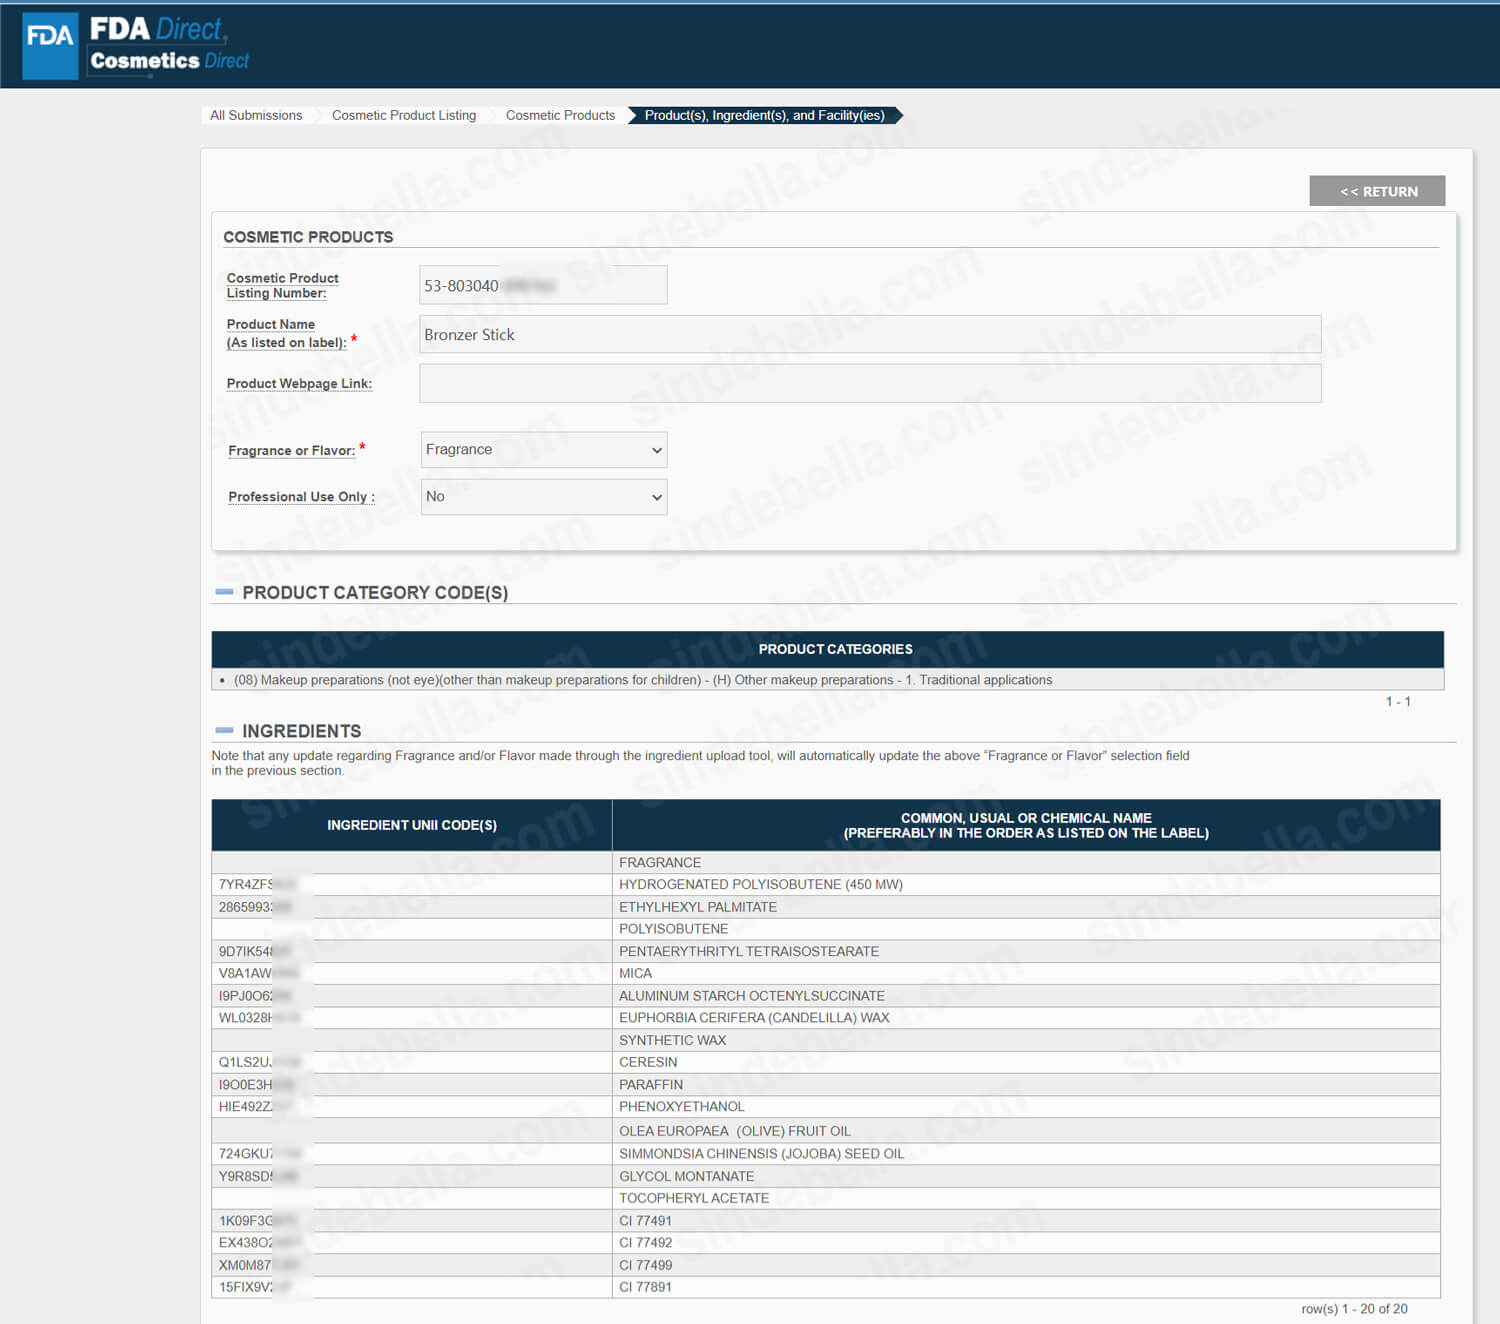Click the Product Name input field

869,334
